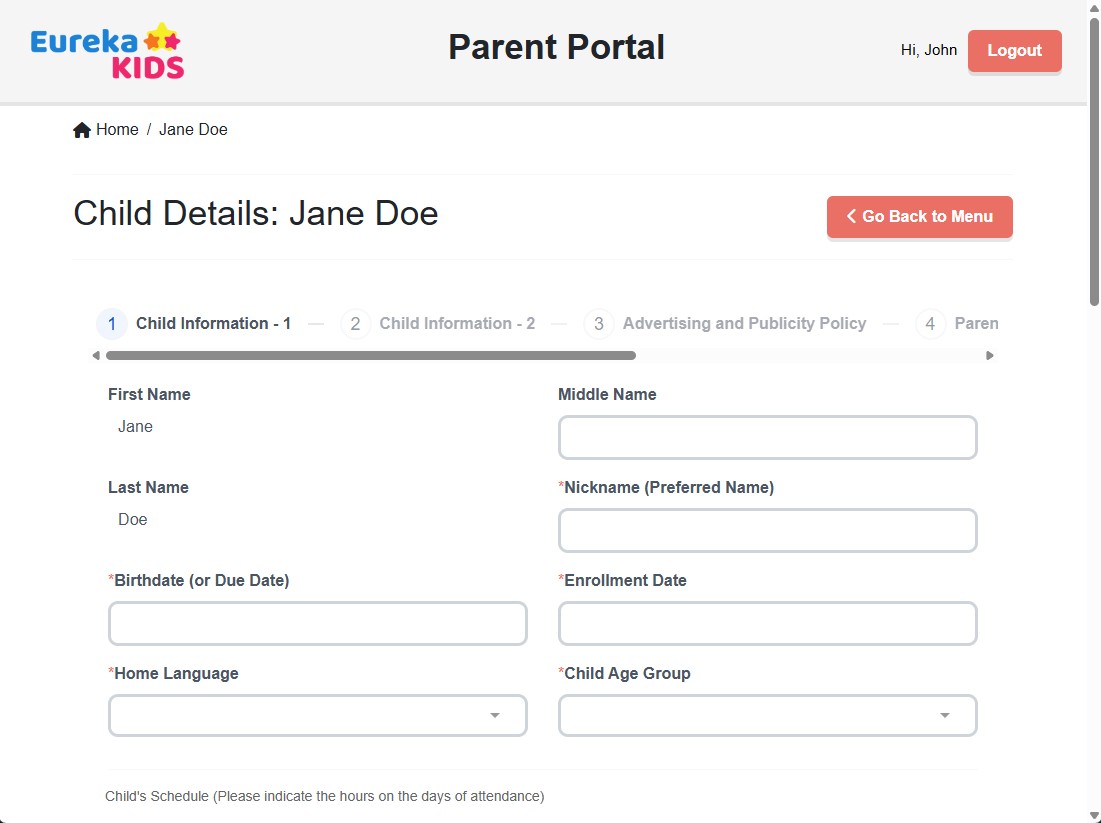Screen dimensions: 1101x823
Task: Select the Child Information - 1 step
Action: [213, 324]
